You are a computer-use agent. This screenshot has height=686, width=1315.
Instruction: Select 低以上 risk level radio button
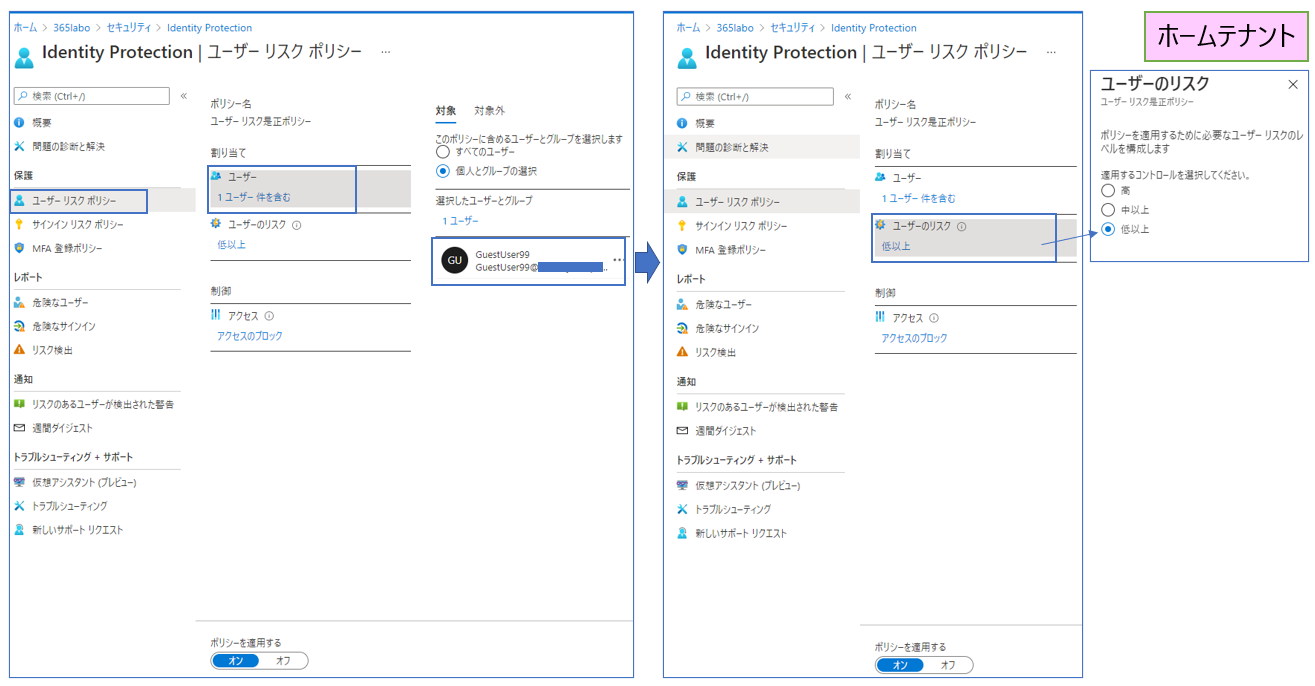[x=1108, y=229]
